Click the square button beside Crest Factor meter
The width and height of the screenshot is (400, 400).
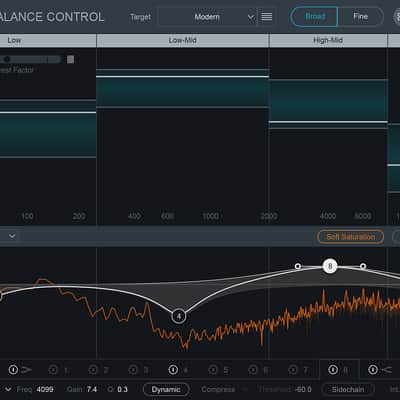71,59
